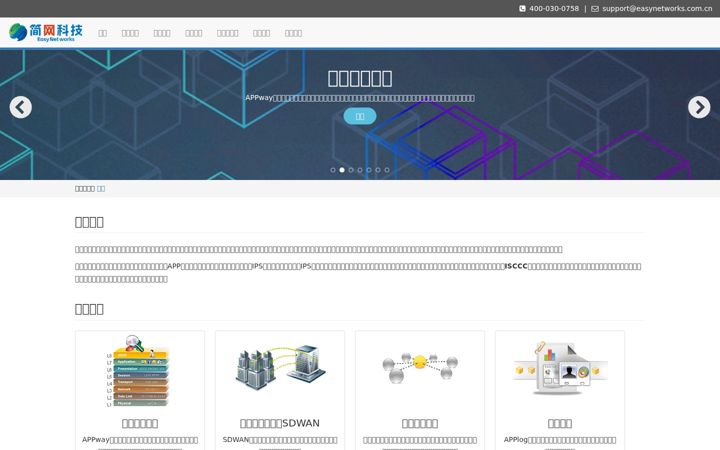
Task: Click the light-blue button in the banner
Action: 360,116
